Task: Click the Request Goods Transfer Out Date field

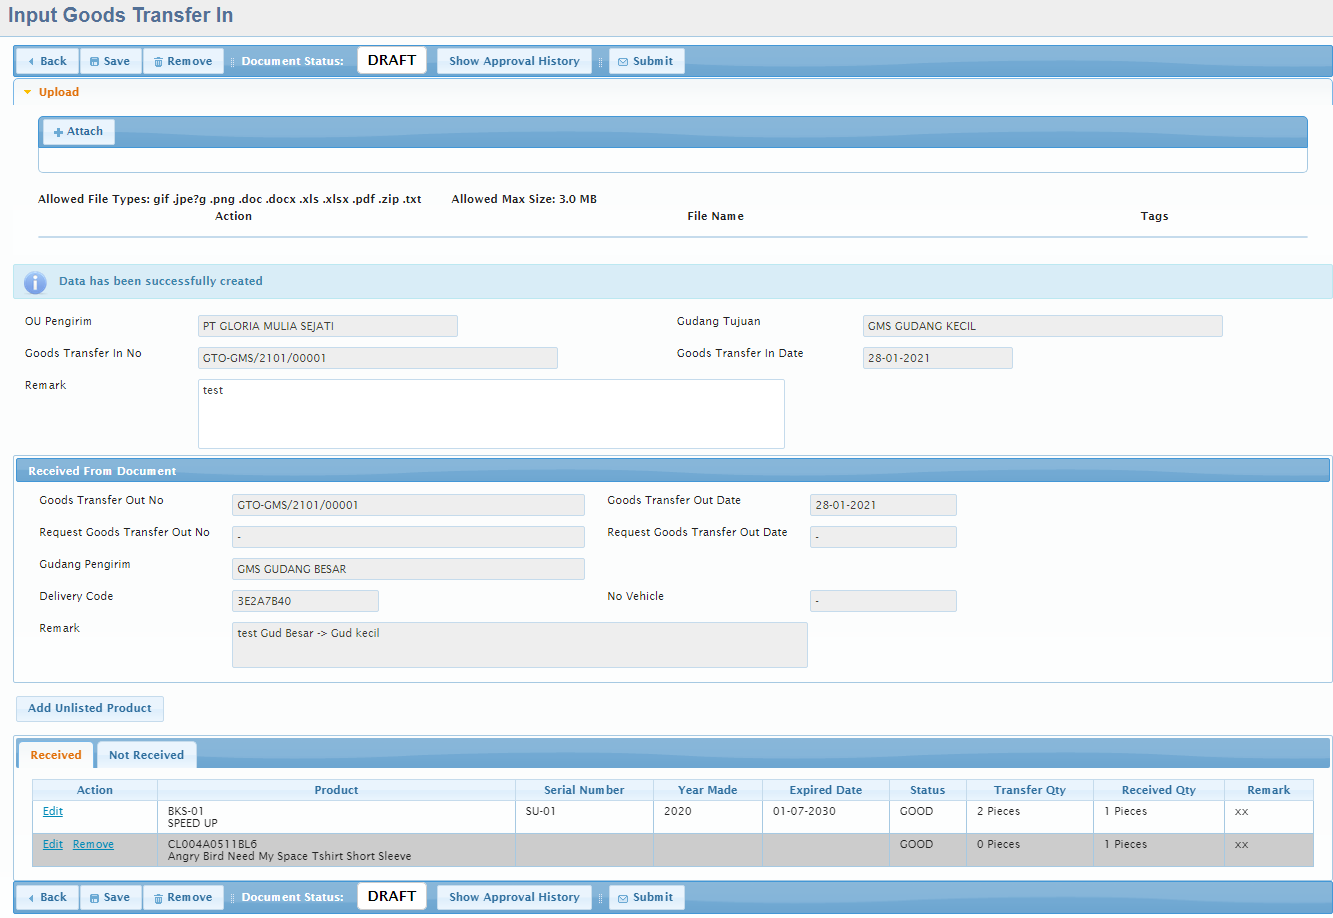Action: click(x=883, y=537)
